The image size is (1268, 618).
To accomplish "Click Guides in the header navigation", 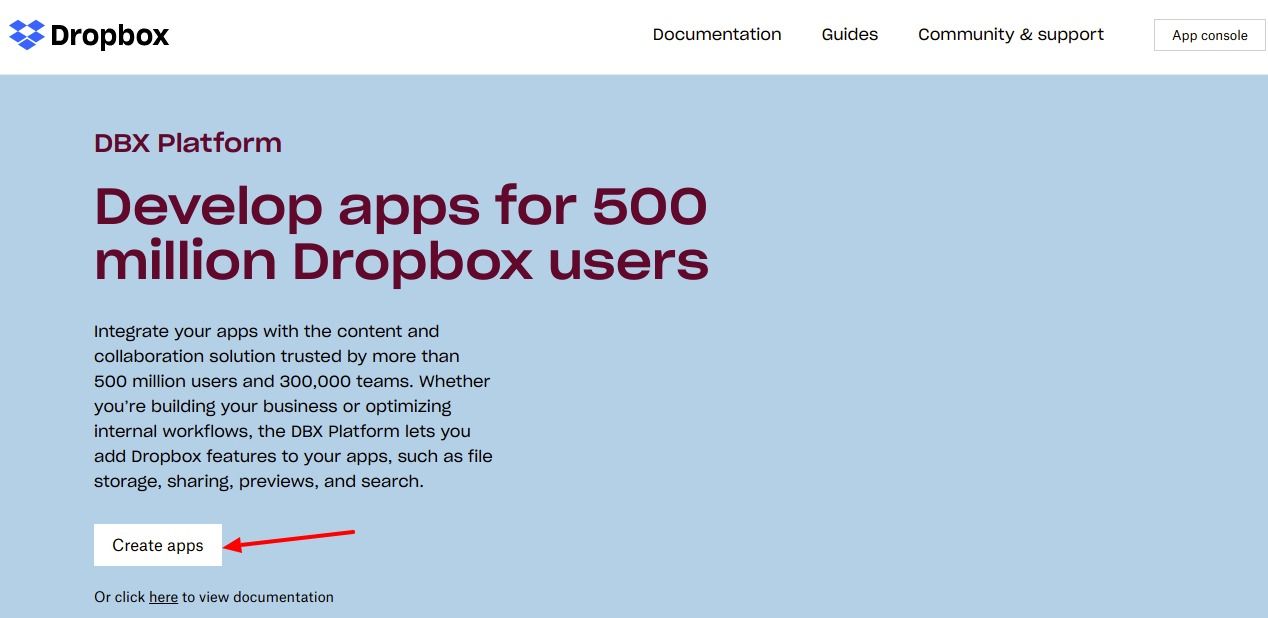I will (x=849, y=34).
